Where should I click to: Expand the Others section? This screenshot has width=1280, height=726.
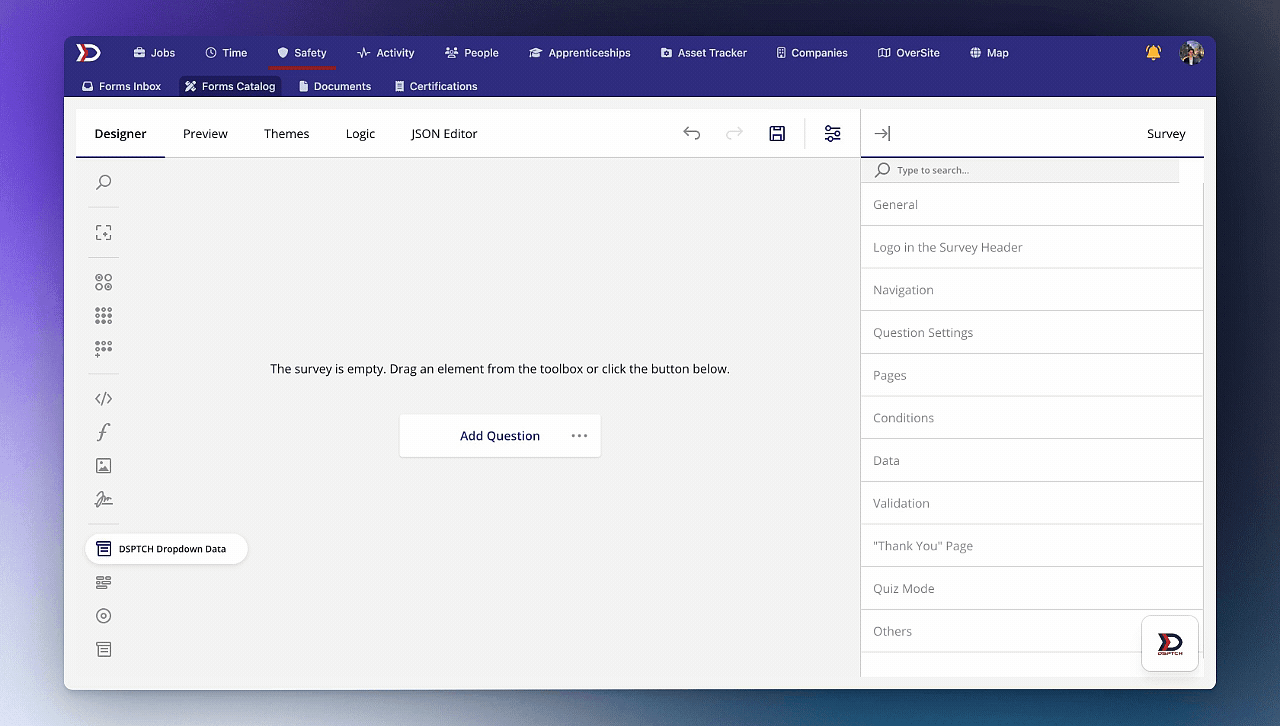coord(1032,631)
